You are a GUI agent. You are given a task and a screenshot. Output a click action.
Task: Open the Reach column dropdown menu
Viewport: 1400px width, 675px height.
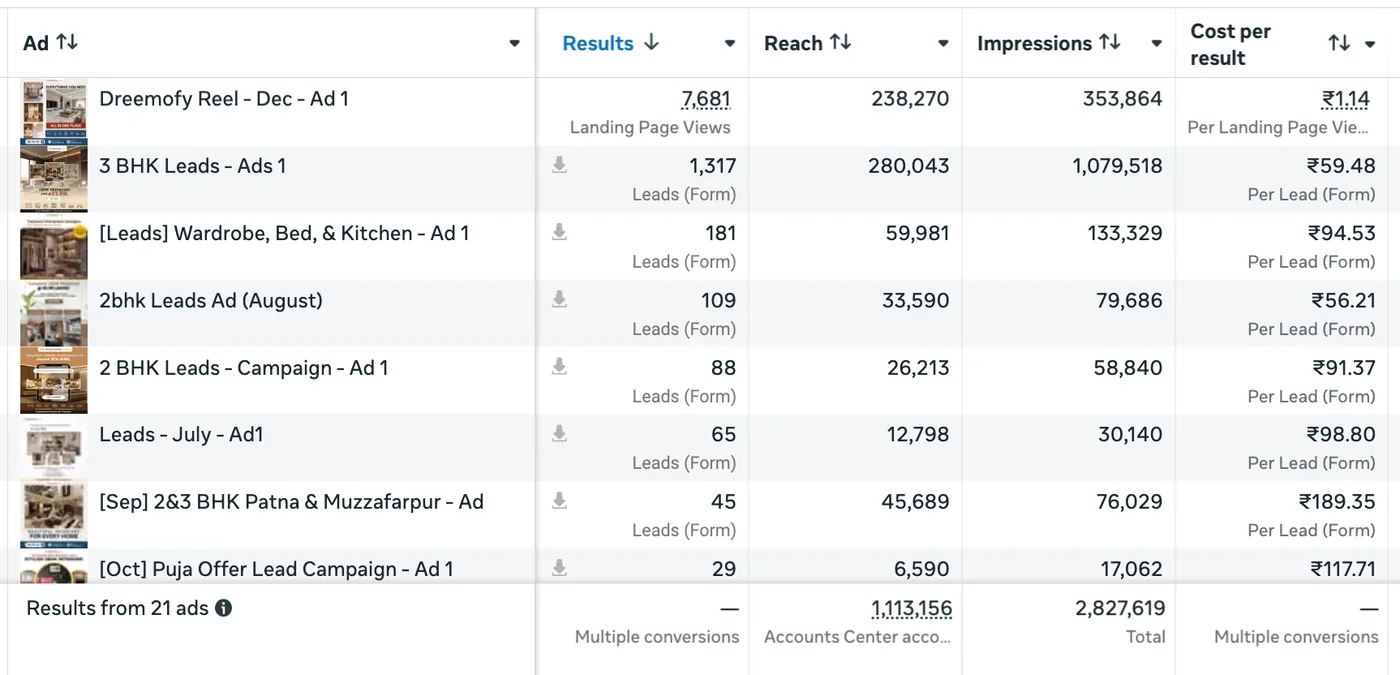(943, 43)
